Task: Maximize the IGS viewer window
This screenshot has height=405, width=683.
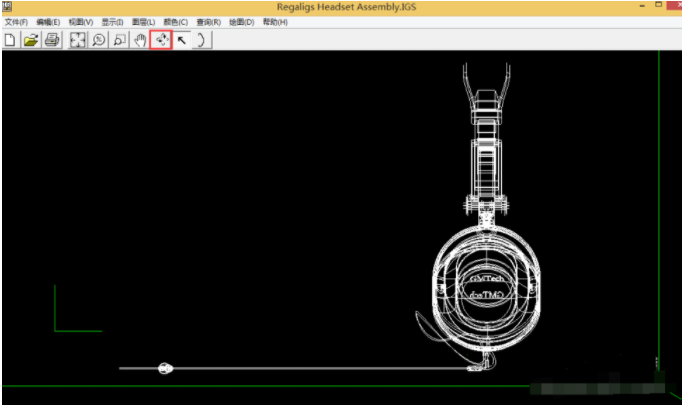Action: click(659, 5)
